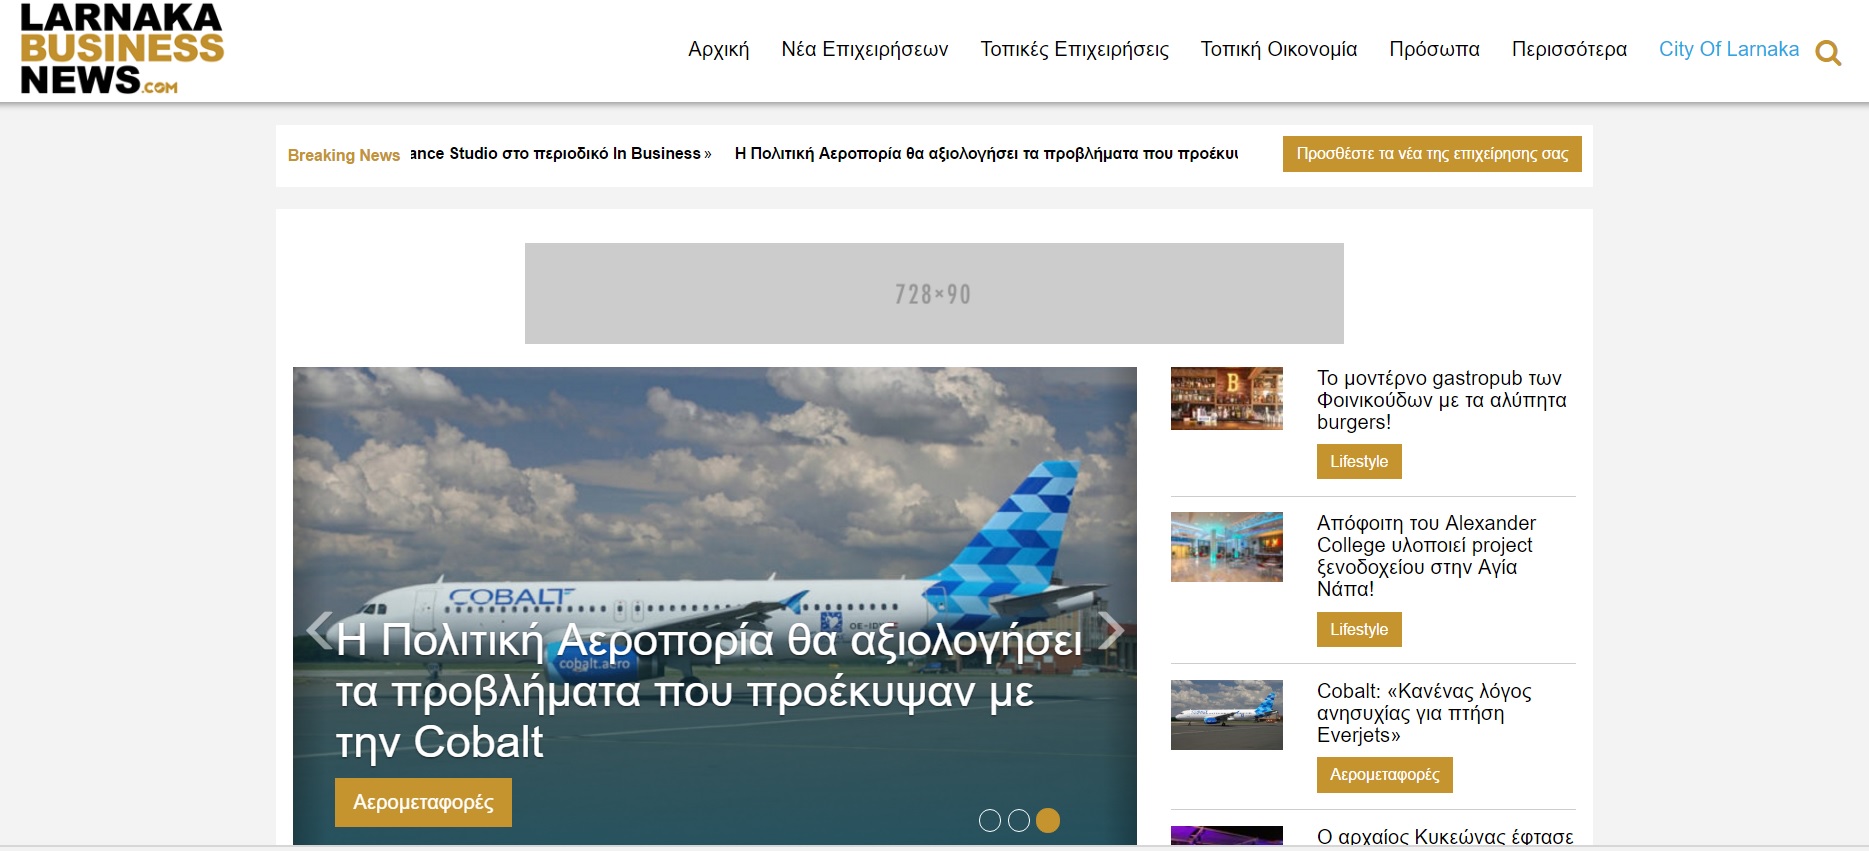This screenshot has height=851, width=1869.
Task: Go to previous slide arrow
Action: 318,630
